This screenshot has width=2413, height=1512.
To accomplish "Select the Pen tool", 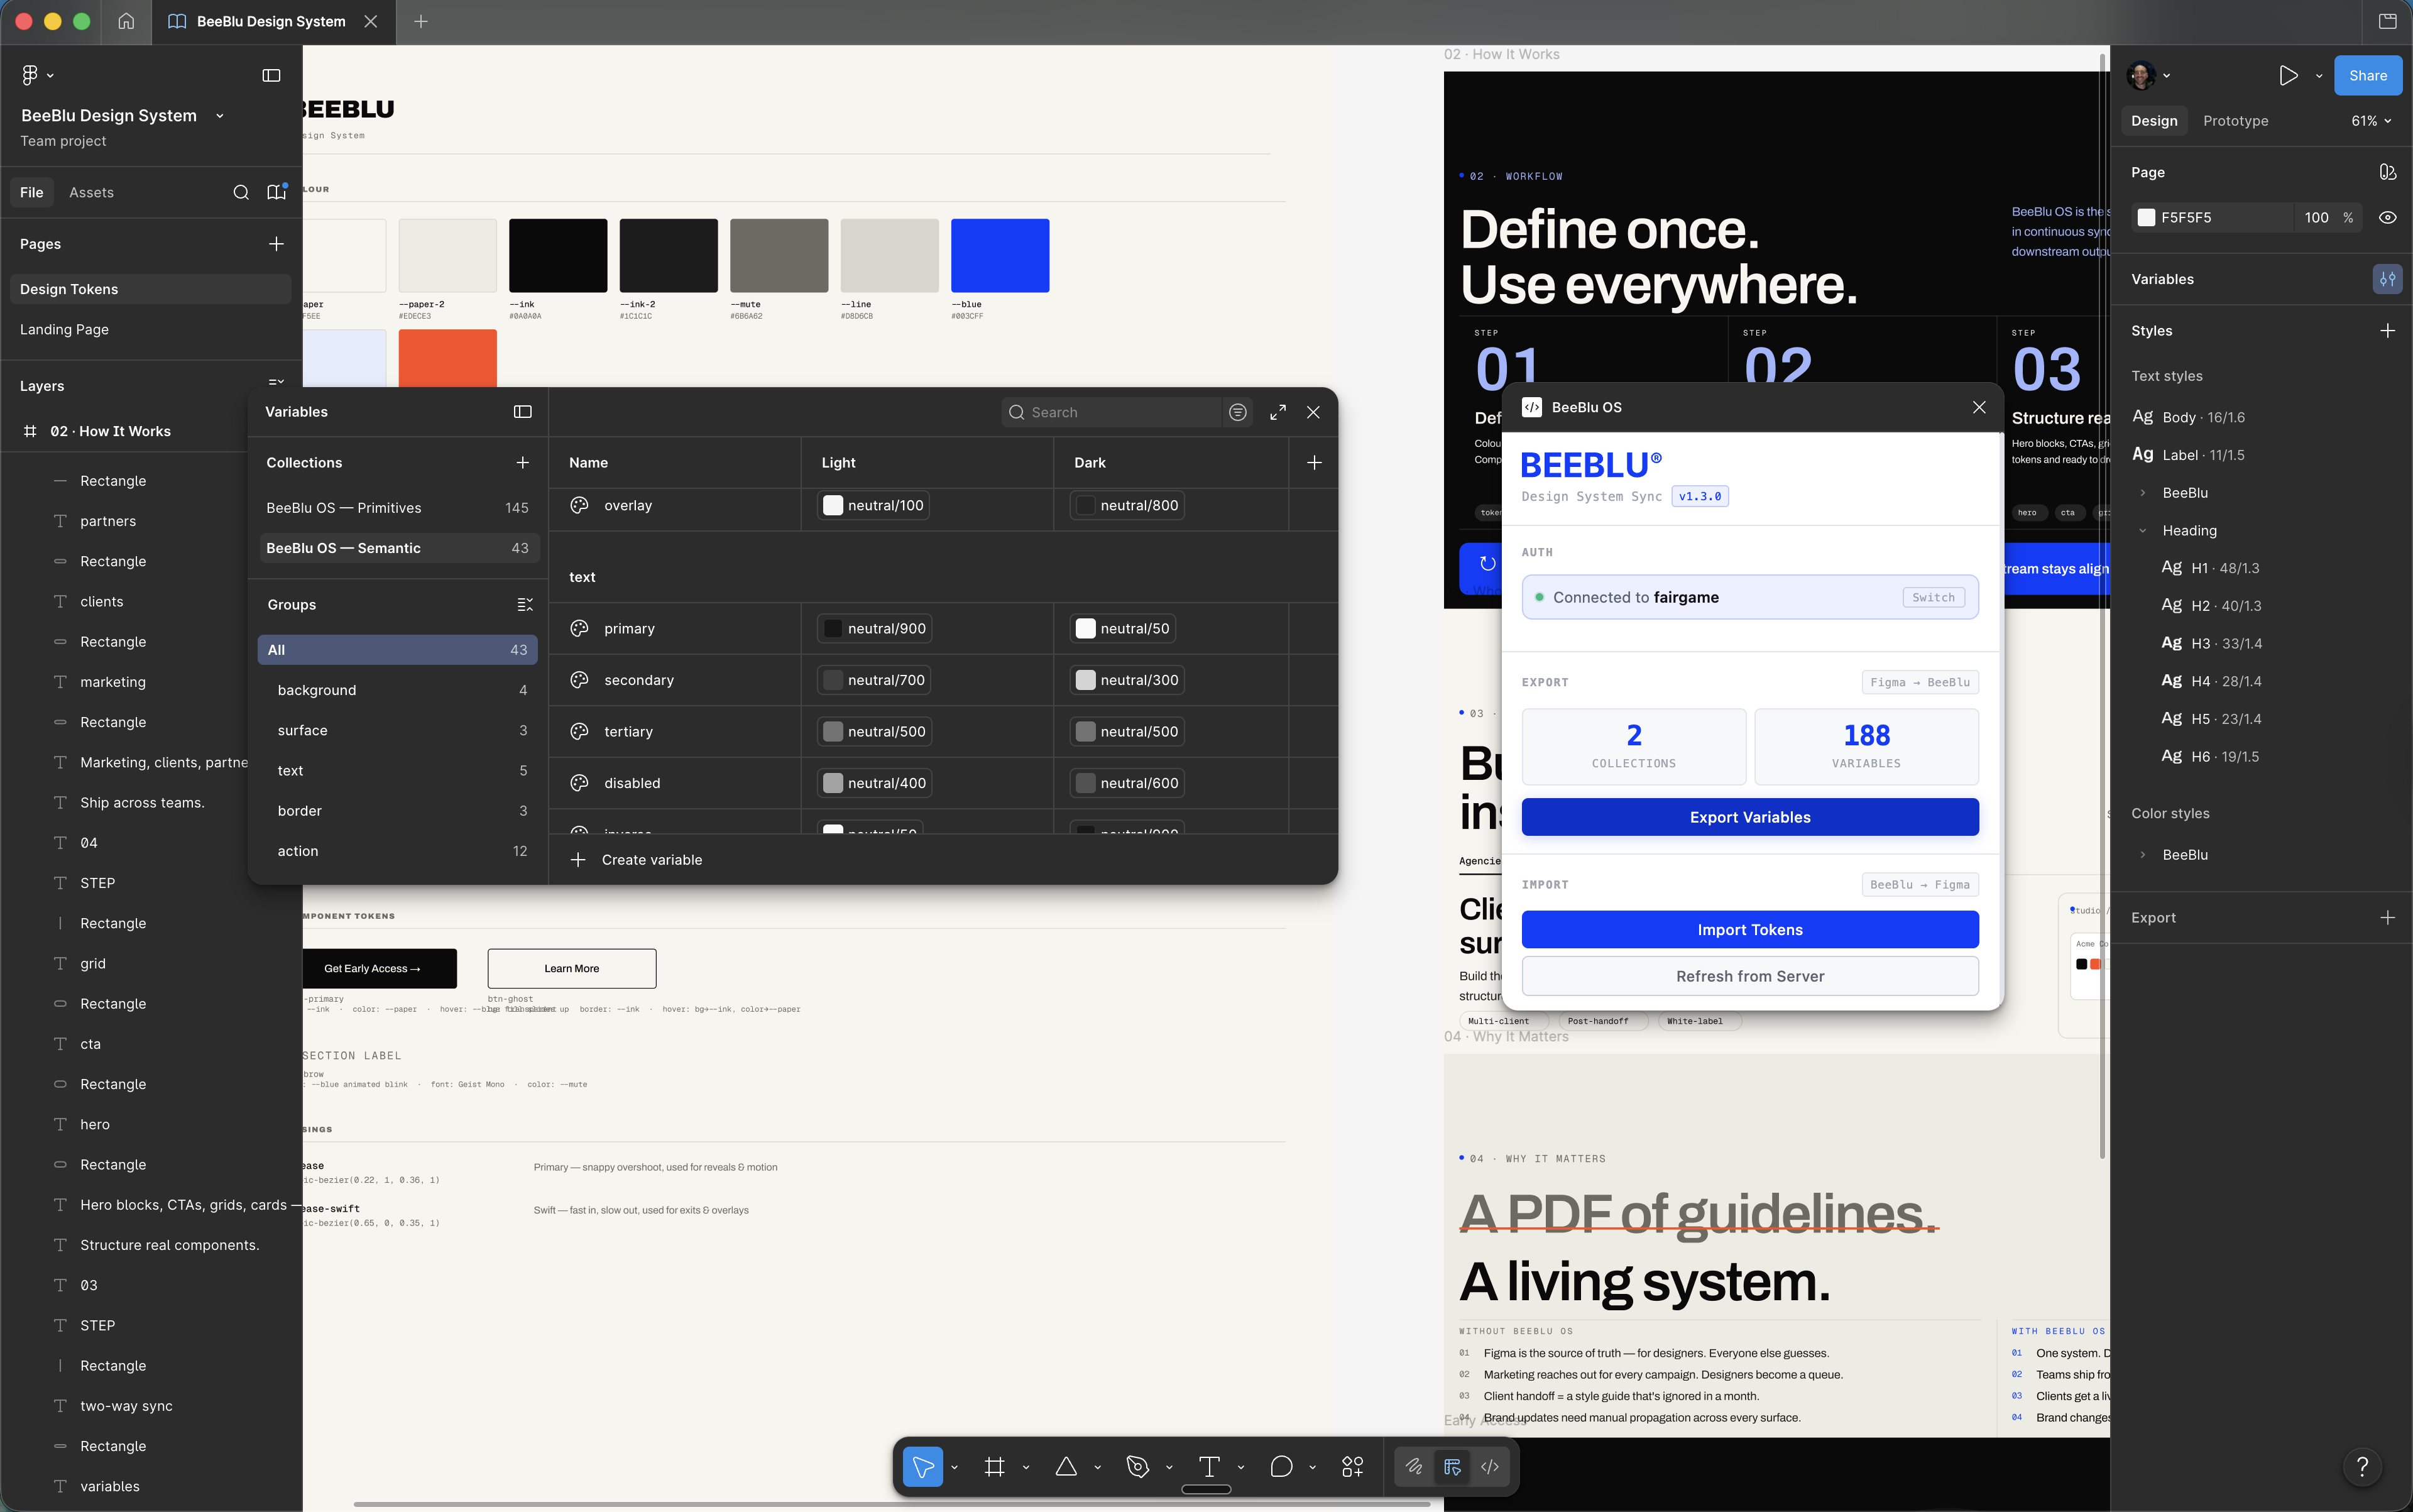I will pos(1138,1467).
